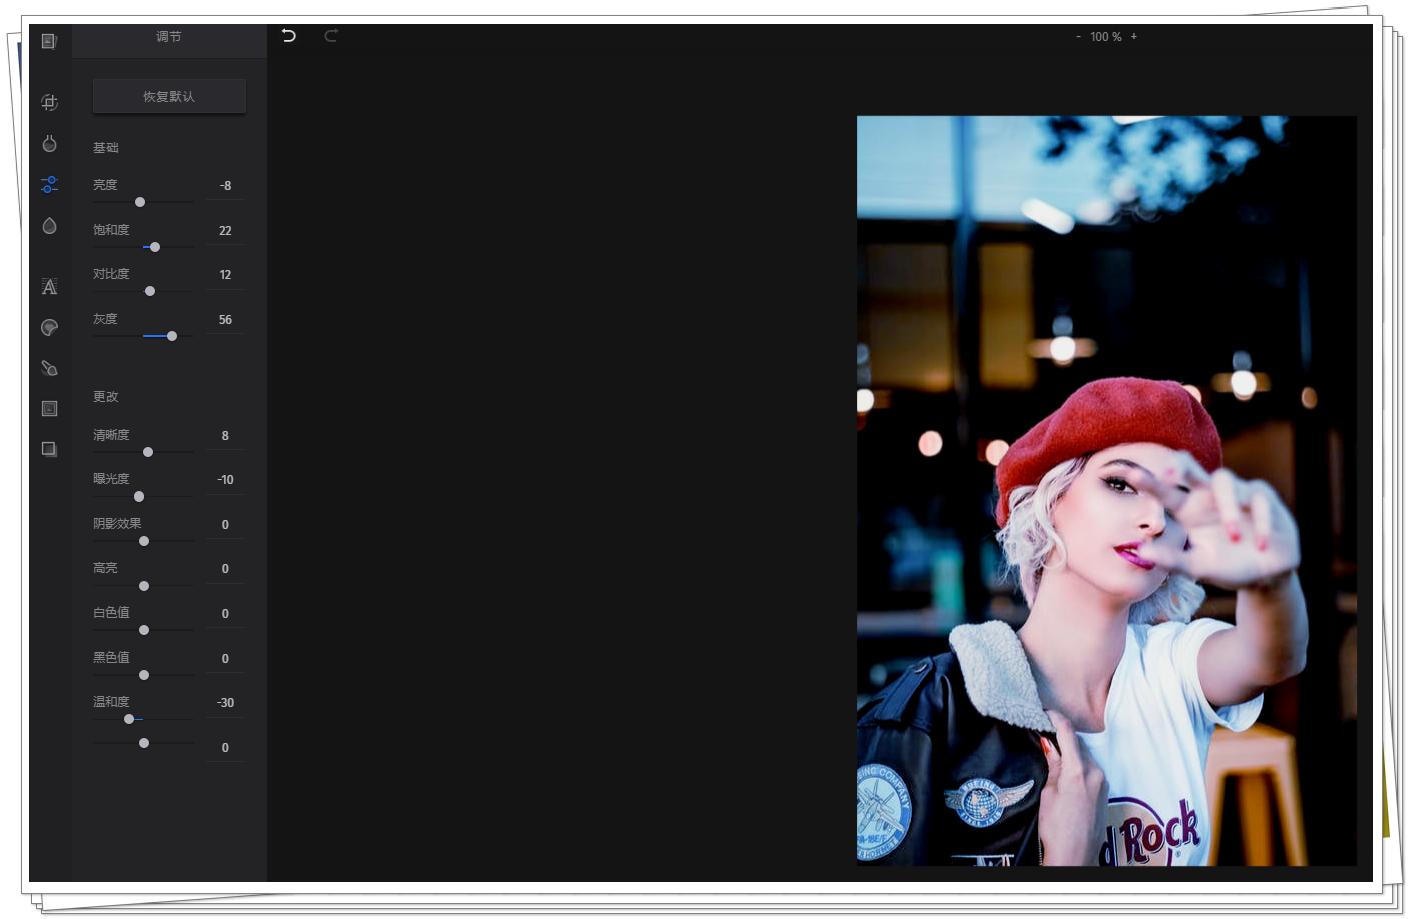Click the undo arrow

(x=289, y=36)
